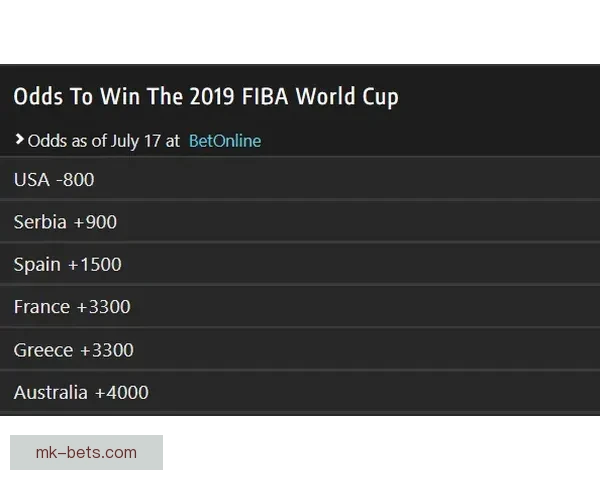
Task: Select the Serbia row
Action: point(300,222)
